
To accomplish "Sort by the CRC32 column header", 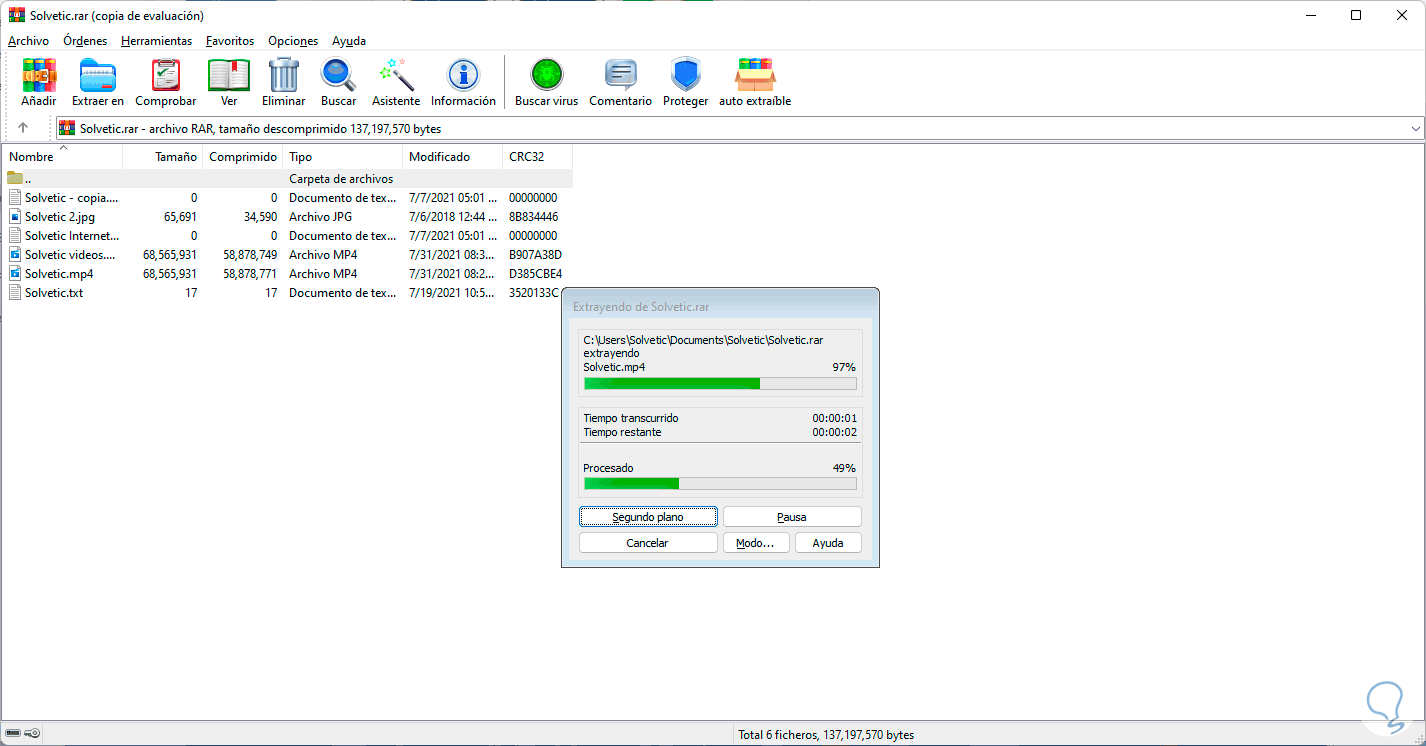I will click(538, 157).
